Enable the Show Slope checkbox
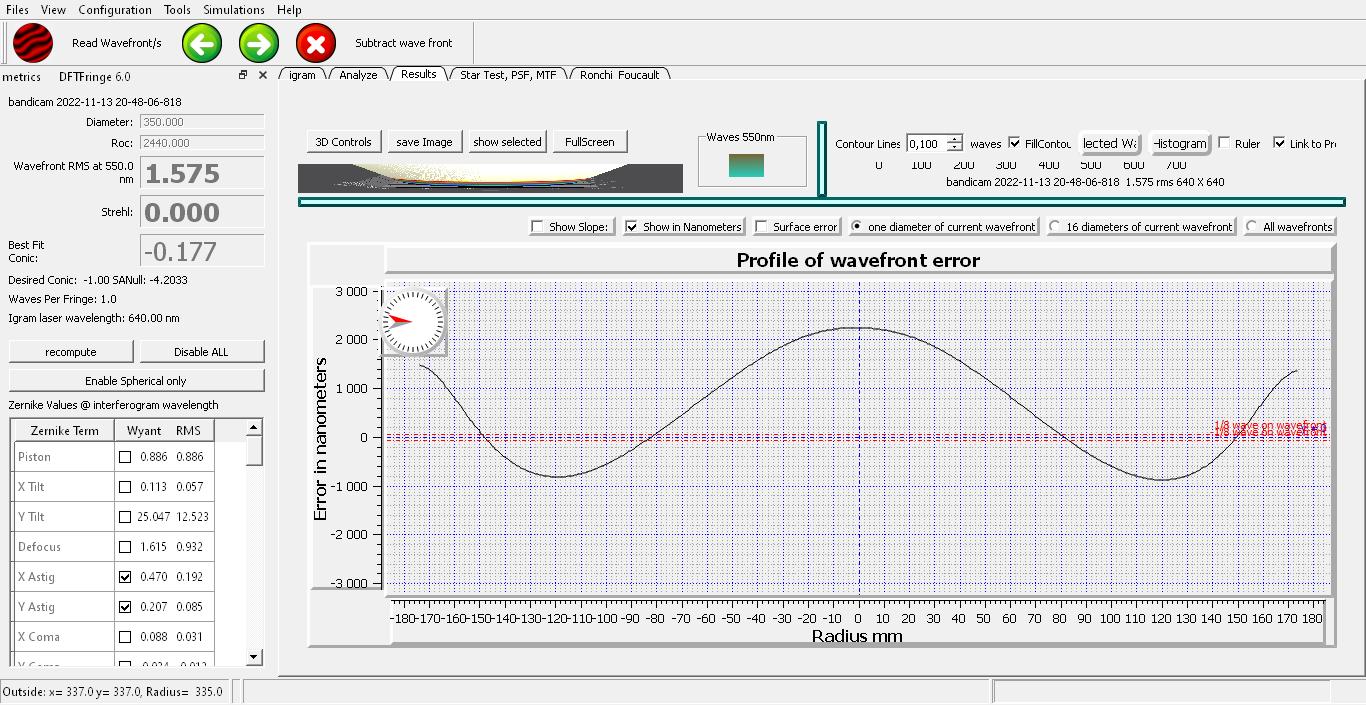 tap(538, 227)
